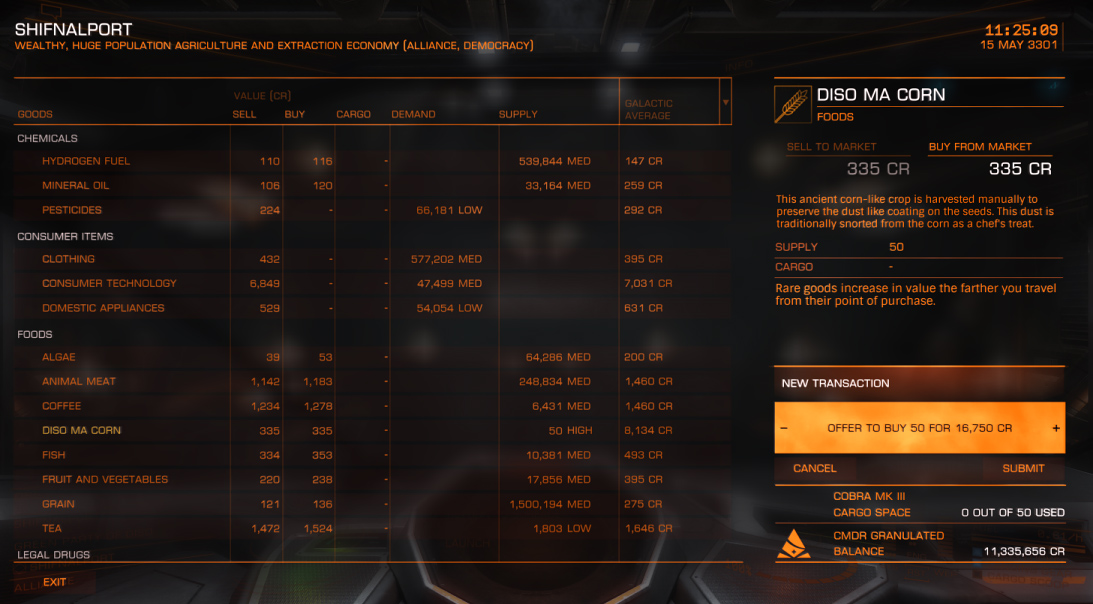Image resolution: width=1093 pixels, height=604 pixels.
Task: Click the Consumer Items category header
Action: pyautogui.click(x=65, y=236)
